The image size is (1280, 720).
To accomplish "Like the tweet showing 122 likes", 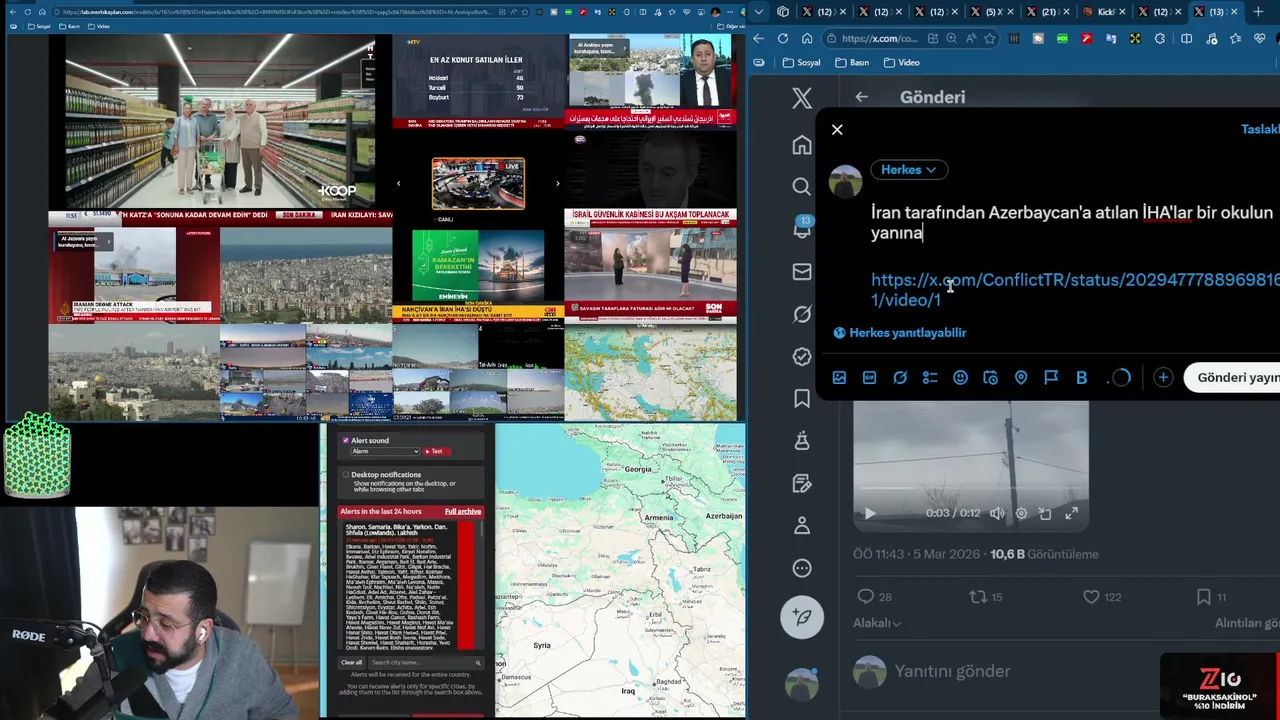I will [x=1101, y=597].
